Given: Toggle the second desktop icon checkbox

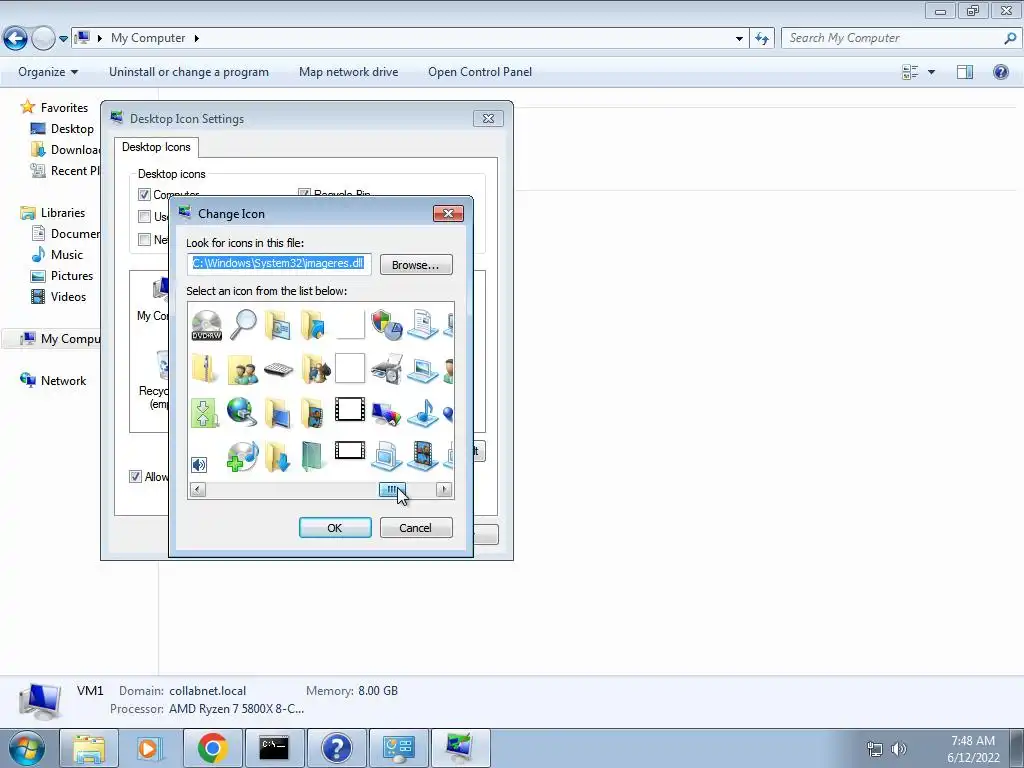Looking at the screenshot, I should (144, 217).
